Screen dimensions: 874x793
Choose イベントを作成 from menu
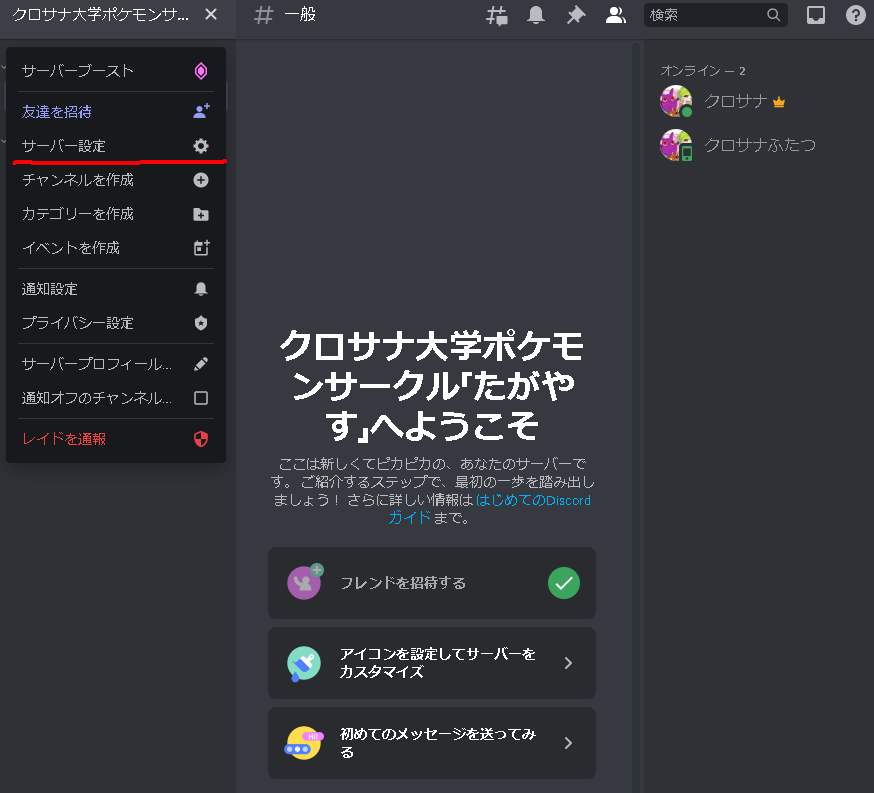click(x=116, y=248)
